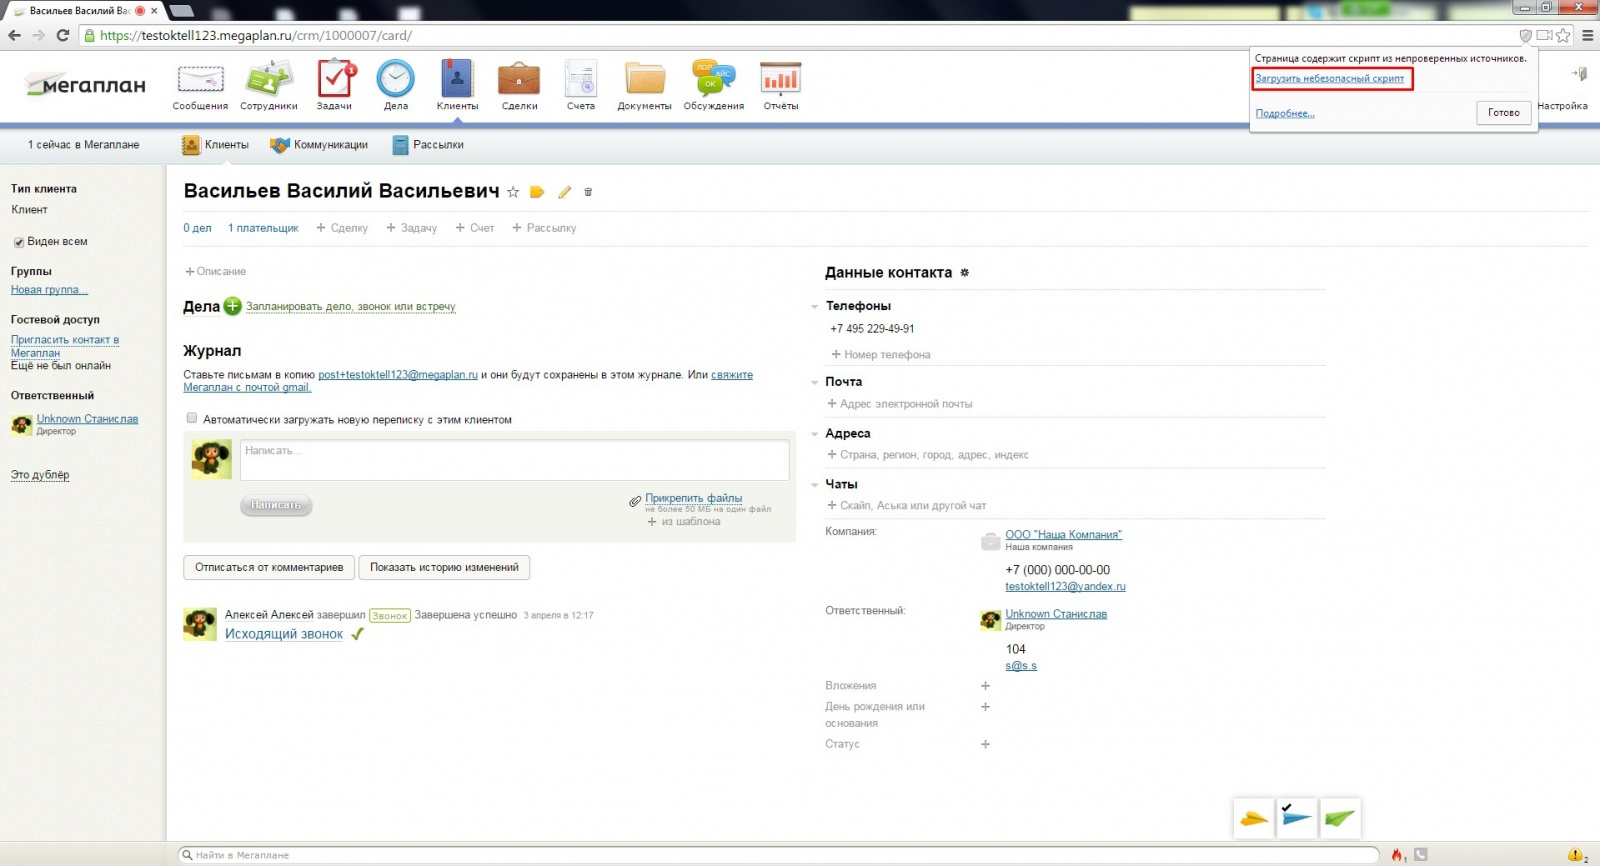The width and height of the screenshot is (1600, 866).
Task: Collapse the Почта section
Action: 815,382
